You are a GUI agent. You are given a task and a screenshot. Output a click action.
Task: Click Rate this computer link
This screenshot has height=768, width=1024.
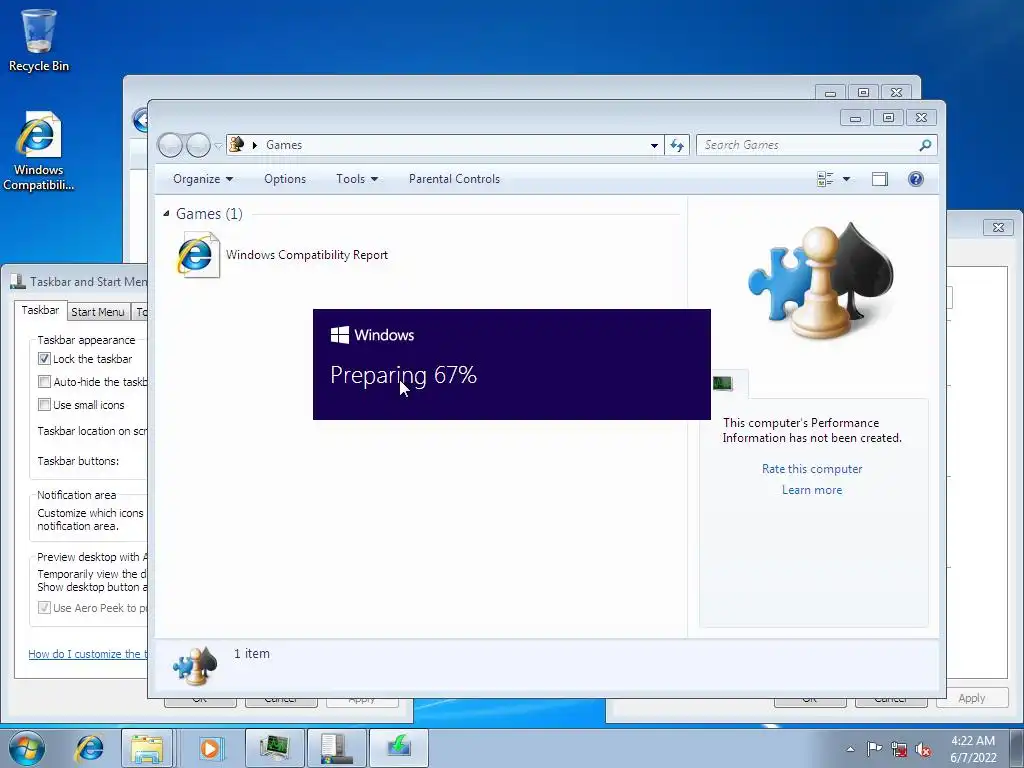(812, 469)
